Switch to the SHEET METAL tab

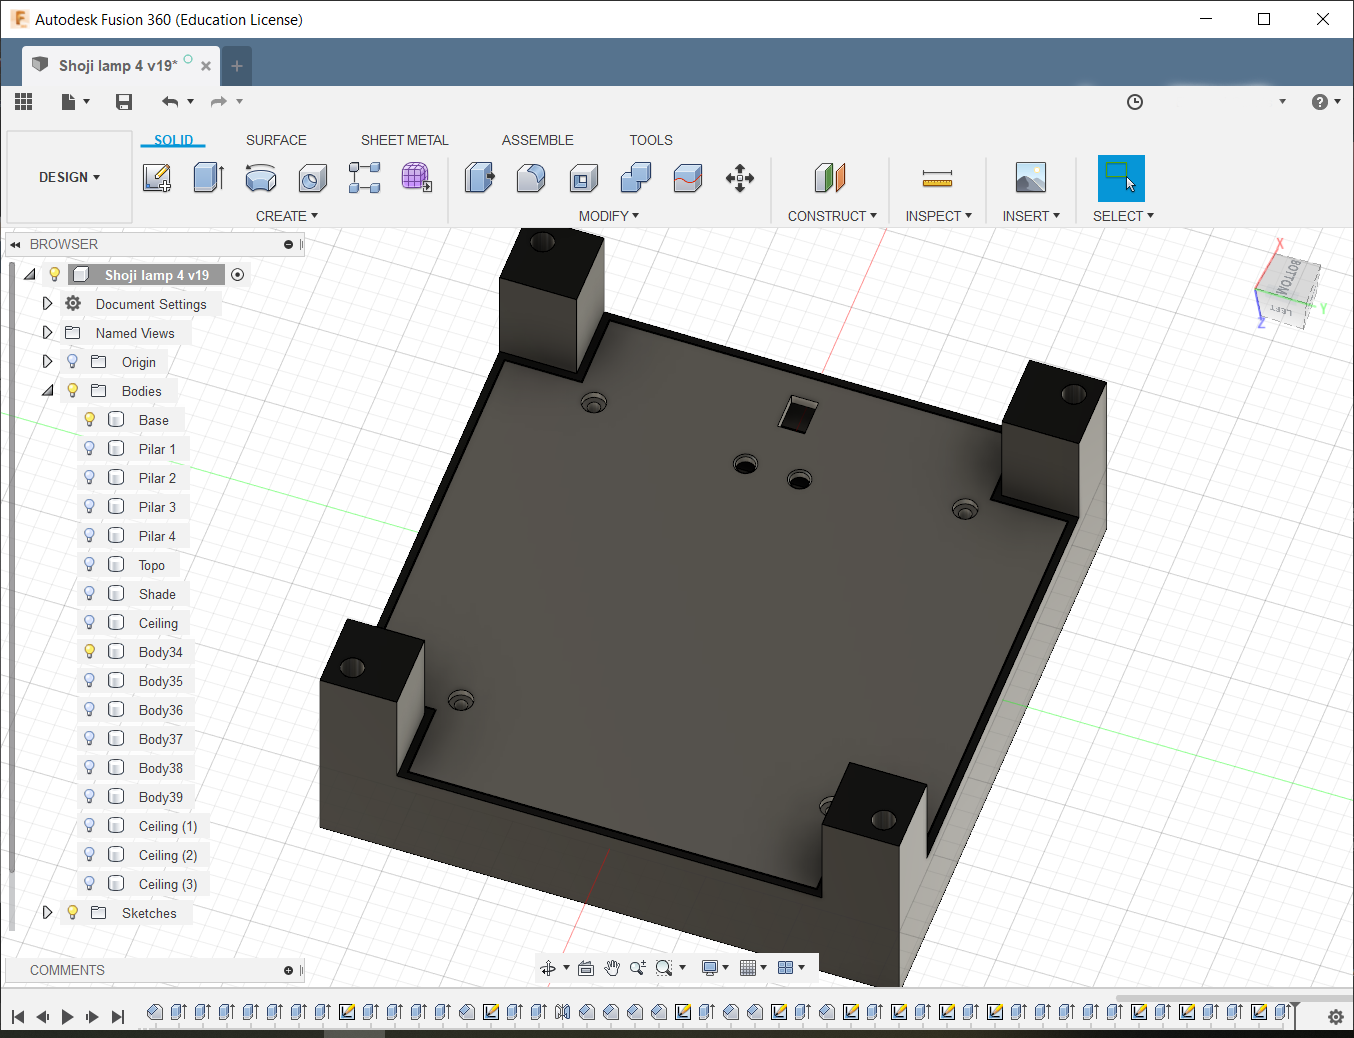click(405, 140)
